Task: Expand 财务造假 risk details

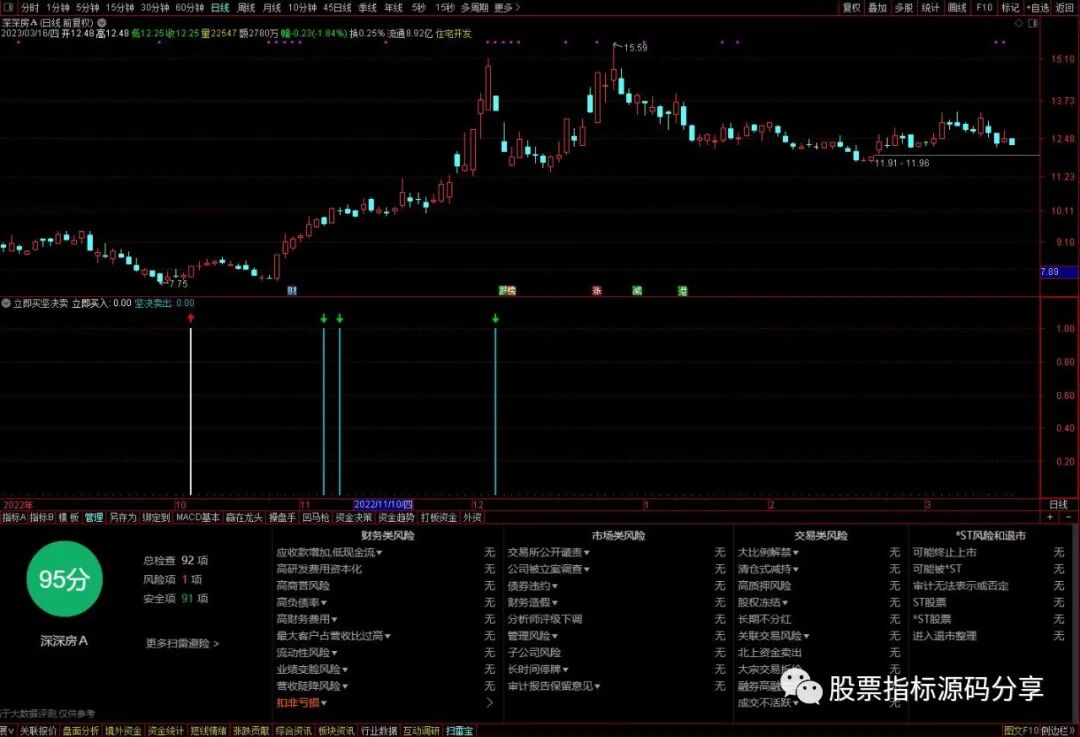Action: point(532,603)
